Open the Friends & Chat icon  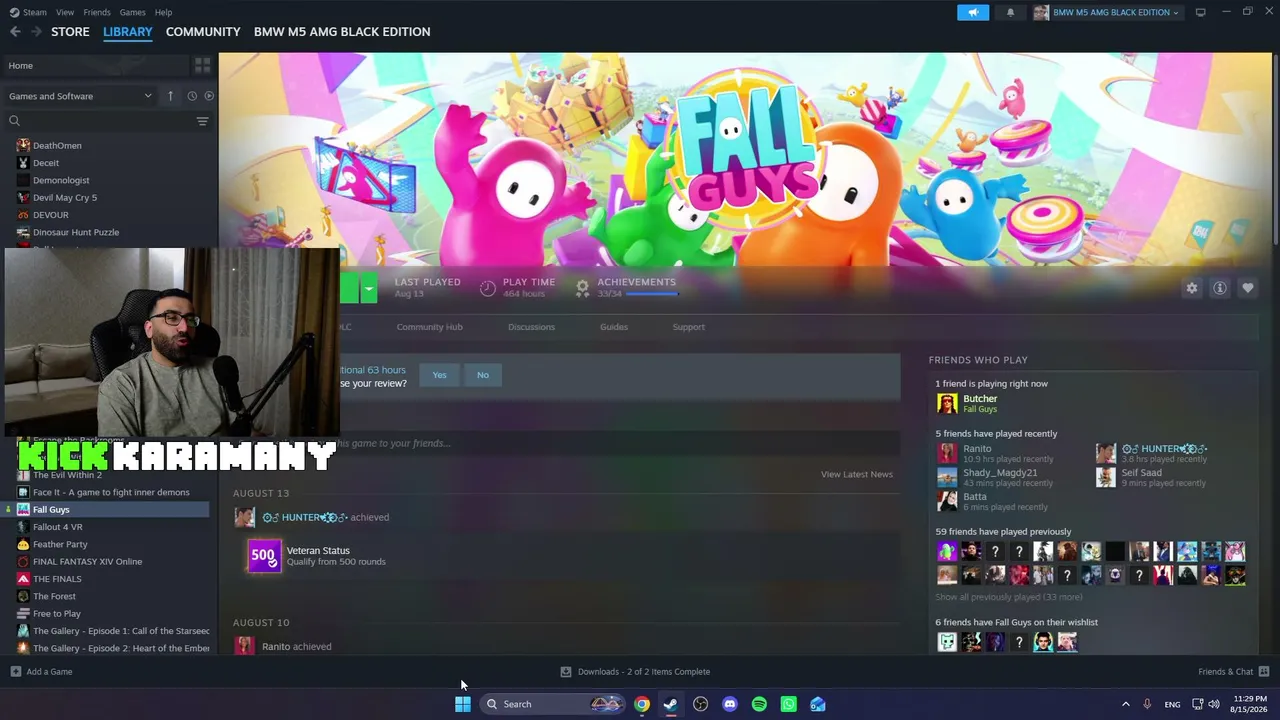pyautogui.click(x=1263, y=671)
